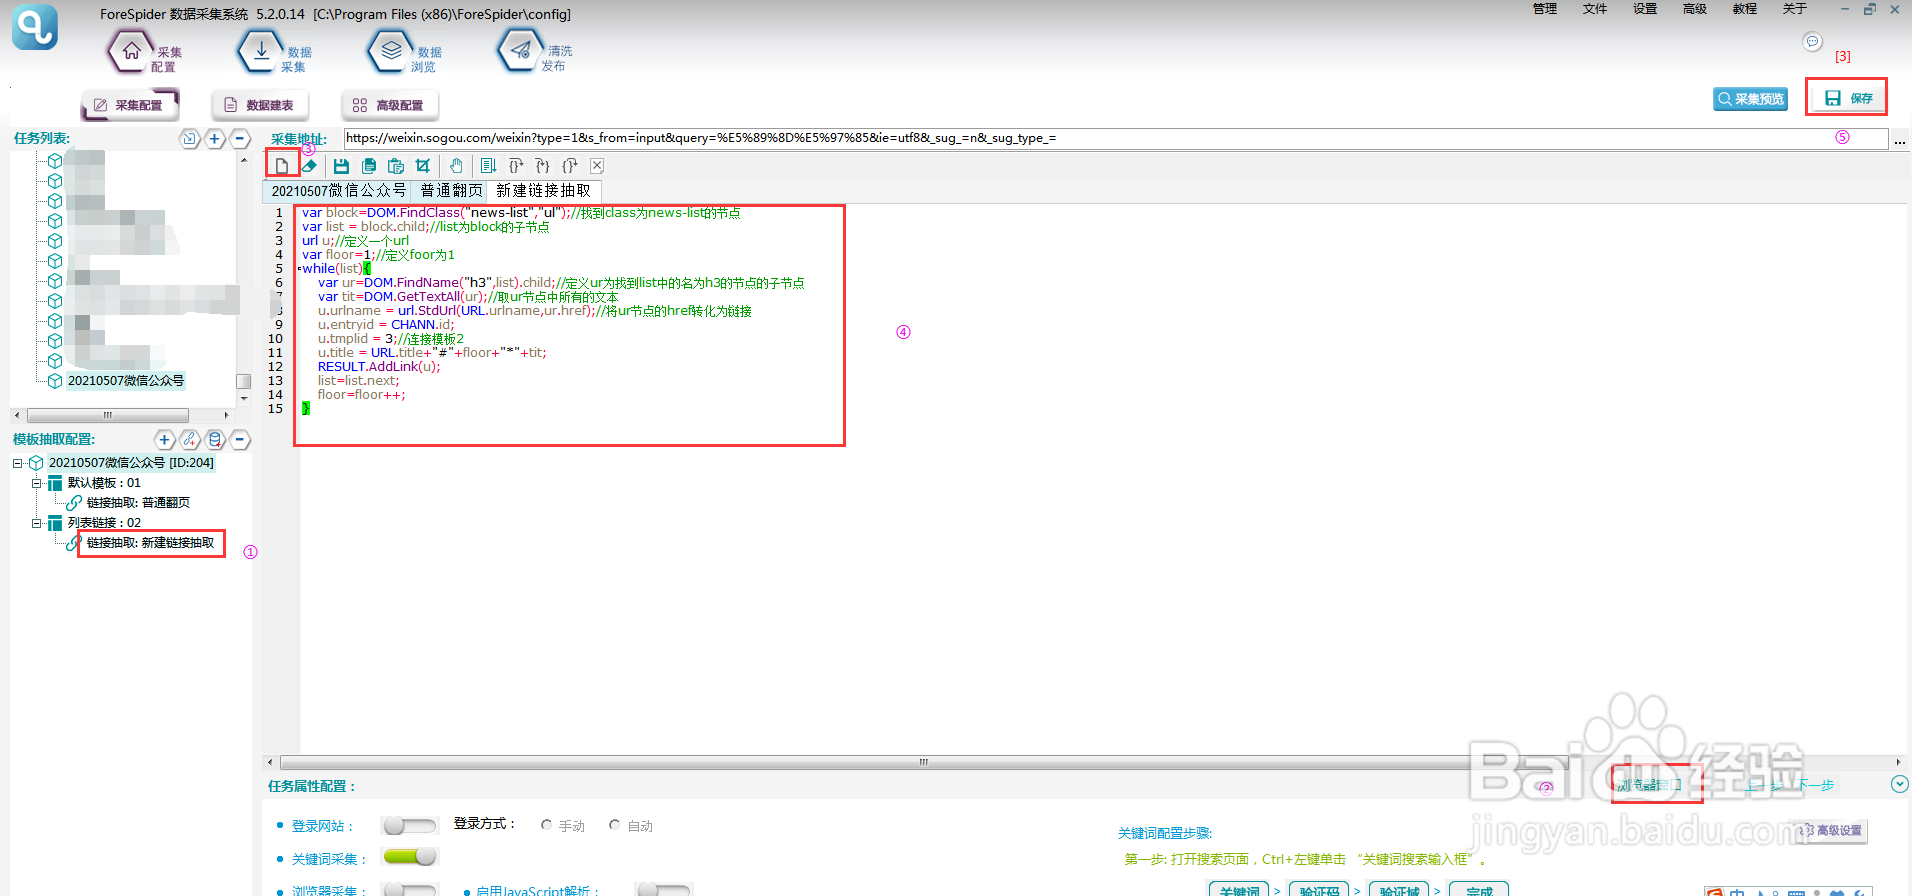
Task: Click the eraser clear icon in script toolbar
Action: [310, 166]
